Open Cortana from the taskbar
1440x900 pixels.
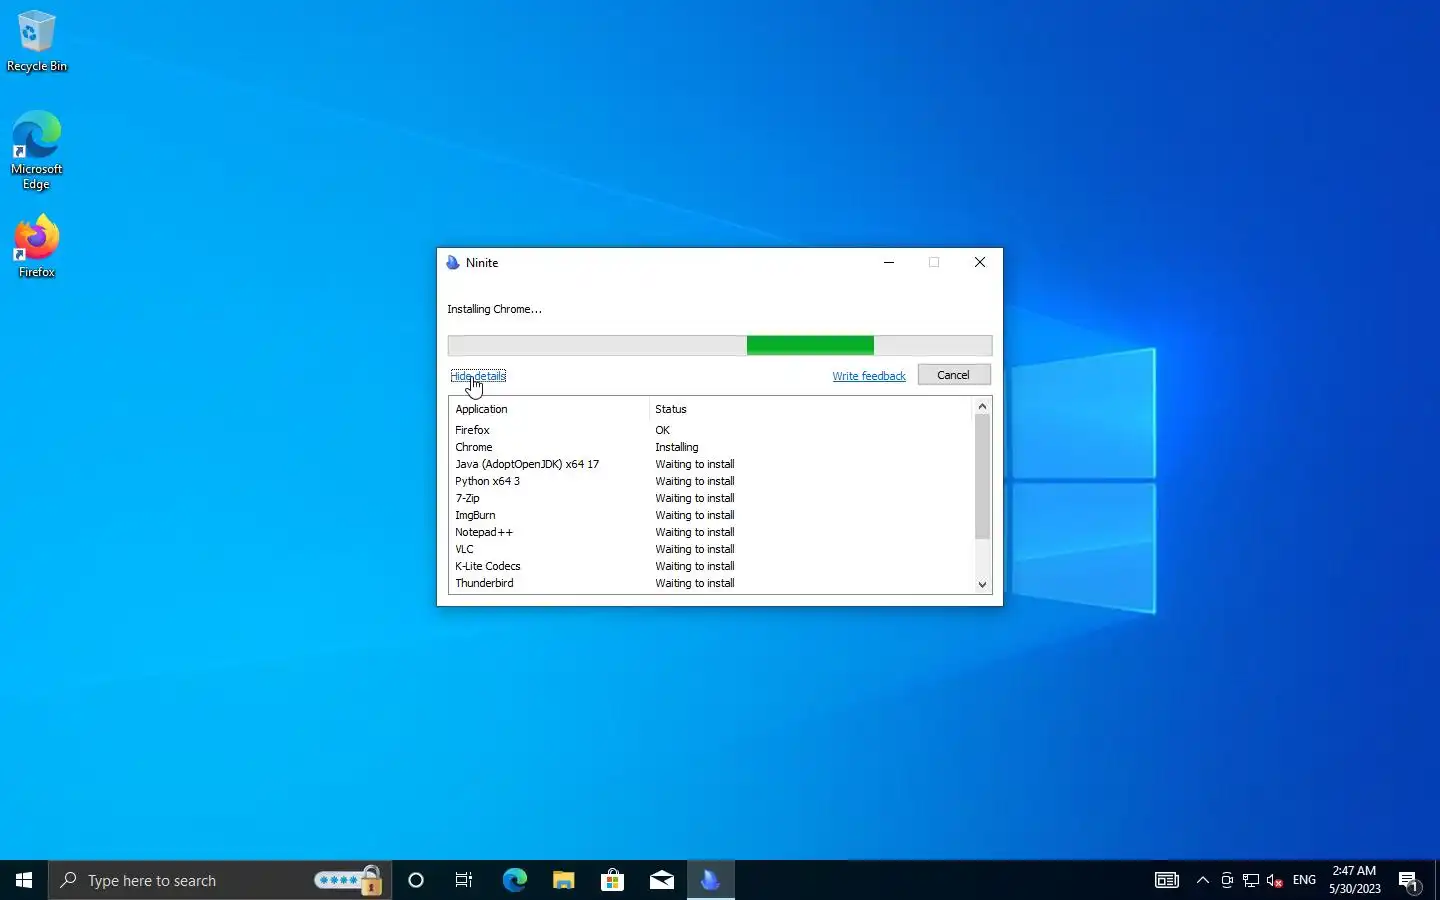(416, 880)
